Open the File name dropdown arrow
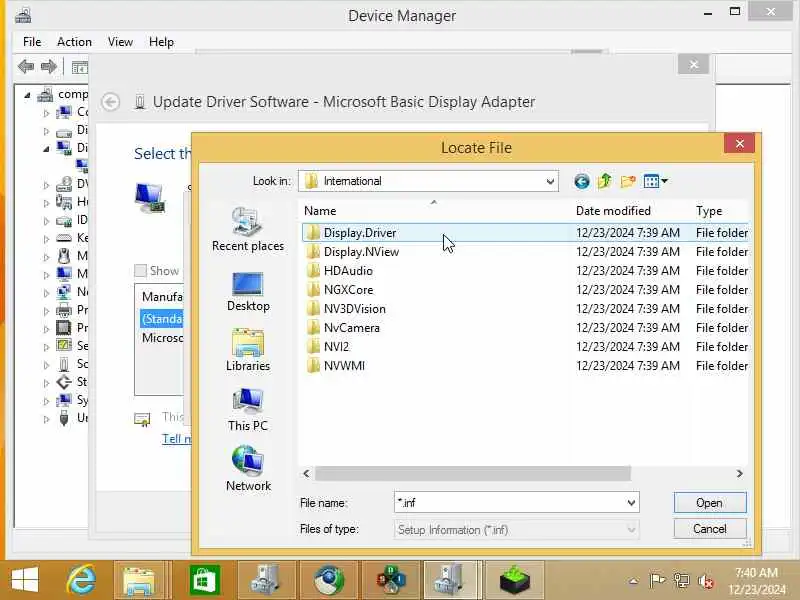Screen dimensions: 800x600 click(x=631, y=503)
